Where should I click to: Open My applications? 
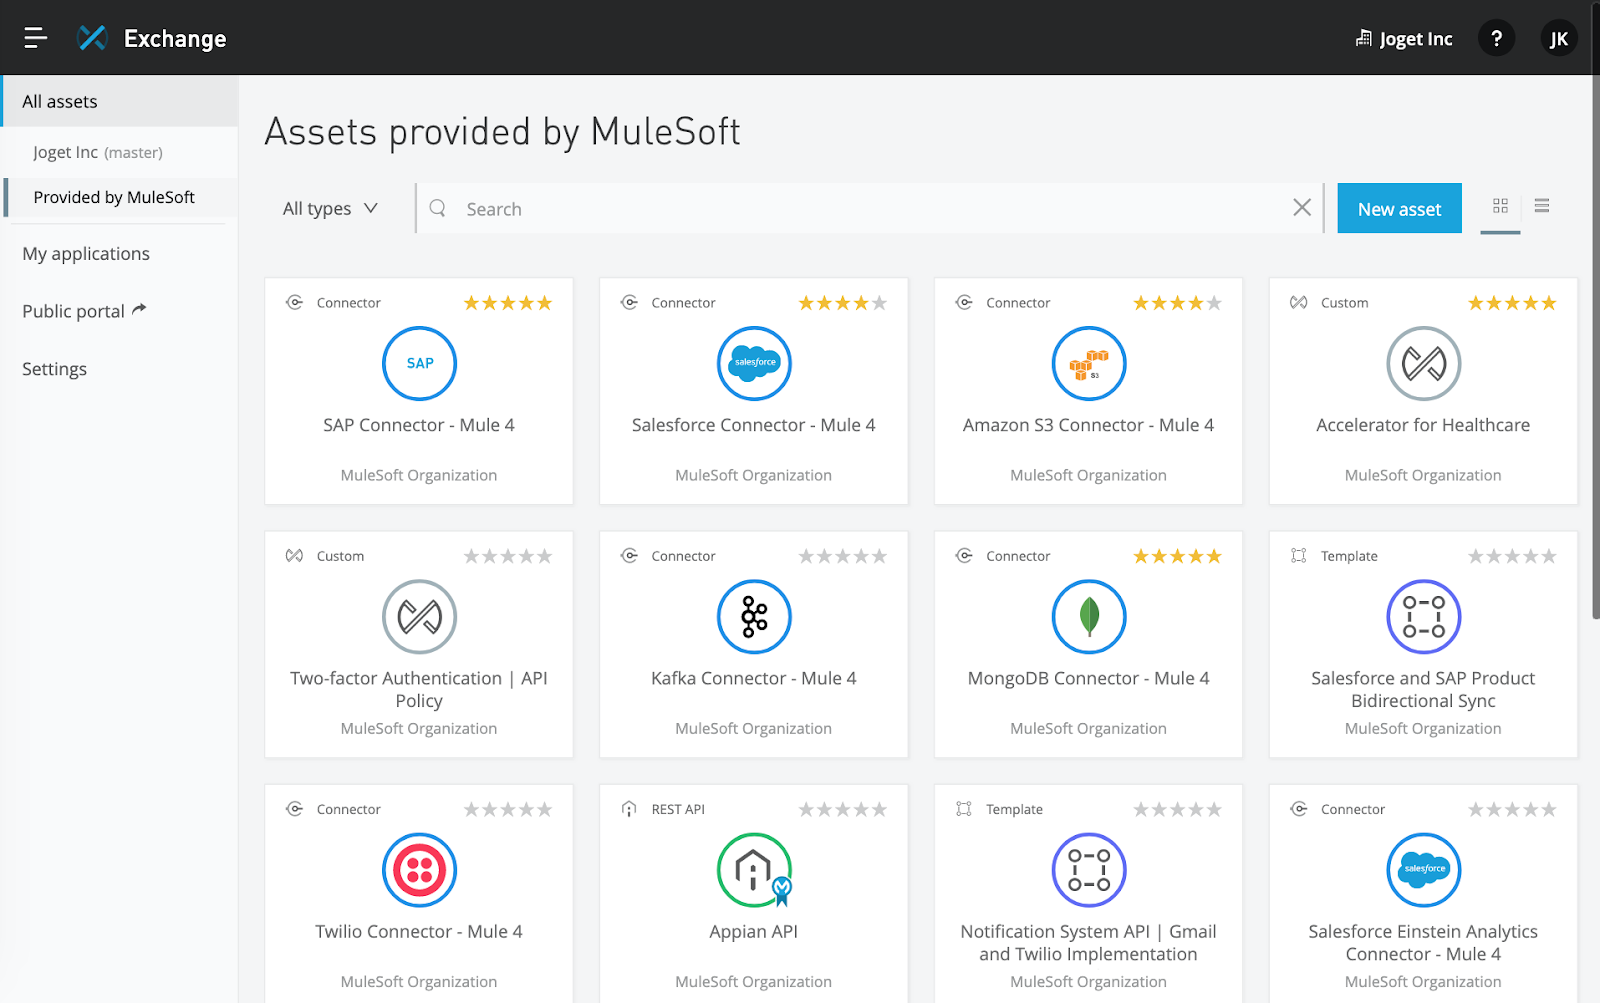(x=86, y=254)
